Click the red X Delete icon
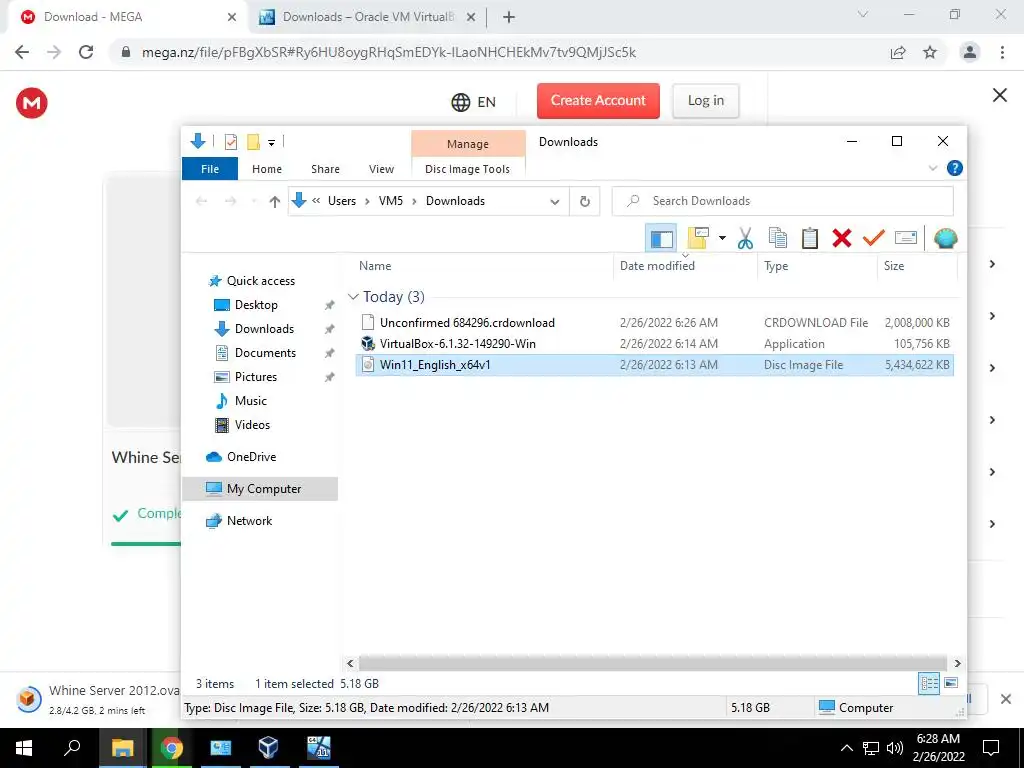Screen dimensions: 1024x768 [842, 238]
